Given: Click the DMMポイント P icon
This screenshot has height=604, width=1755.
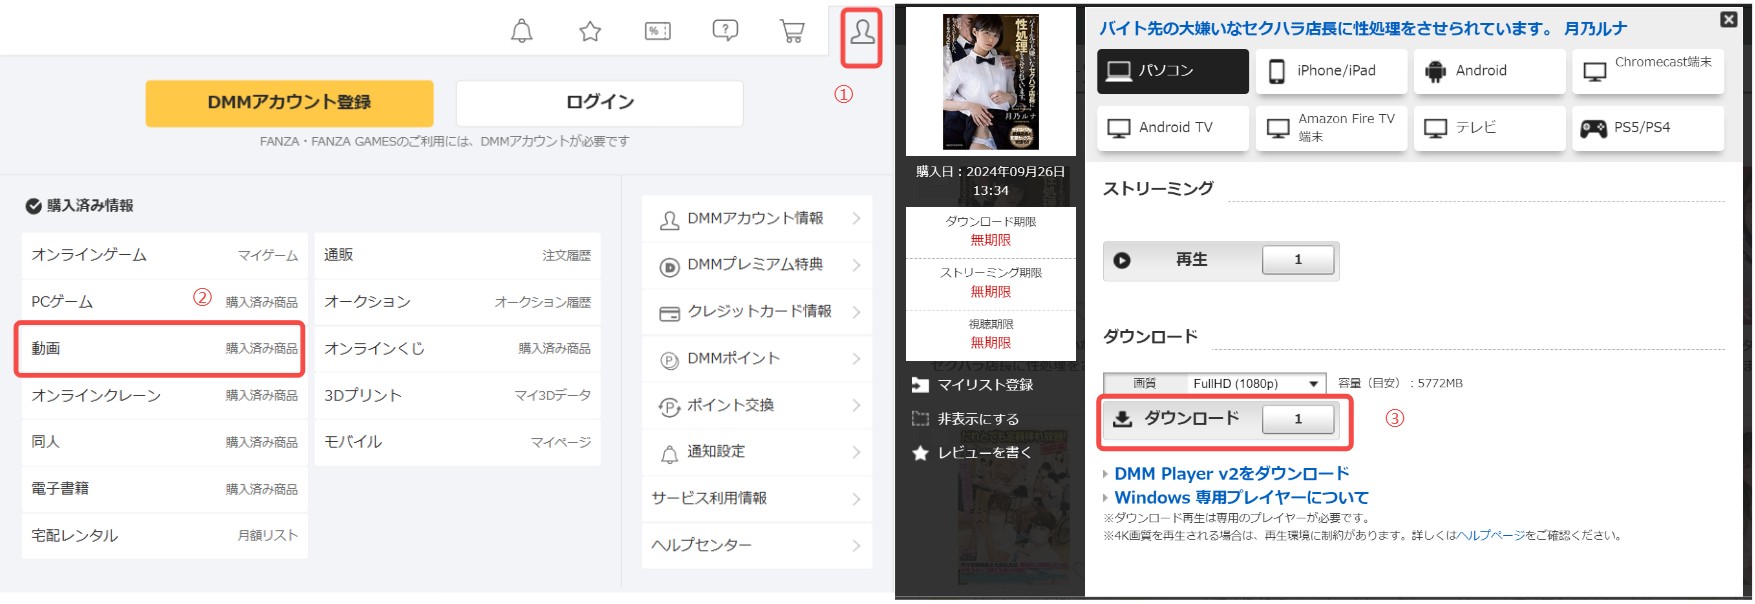Looking at the screenshot, I should (669, 360).
